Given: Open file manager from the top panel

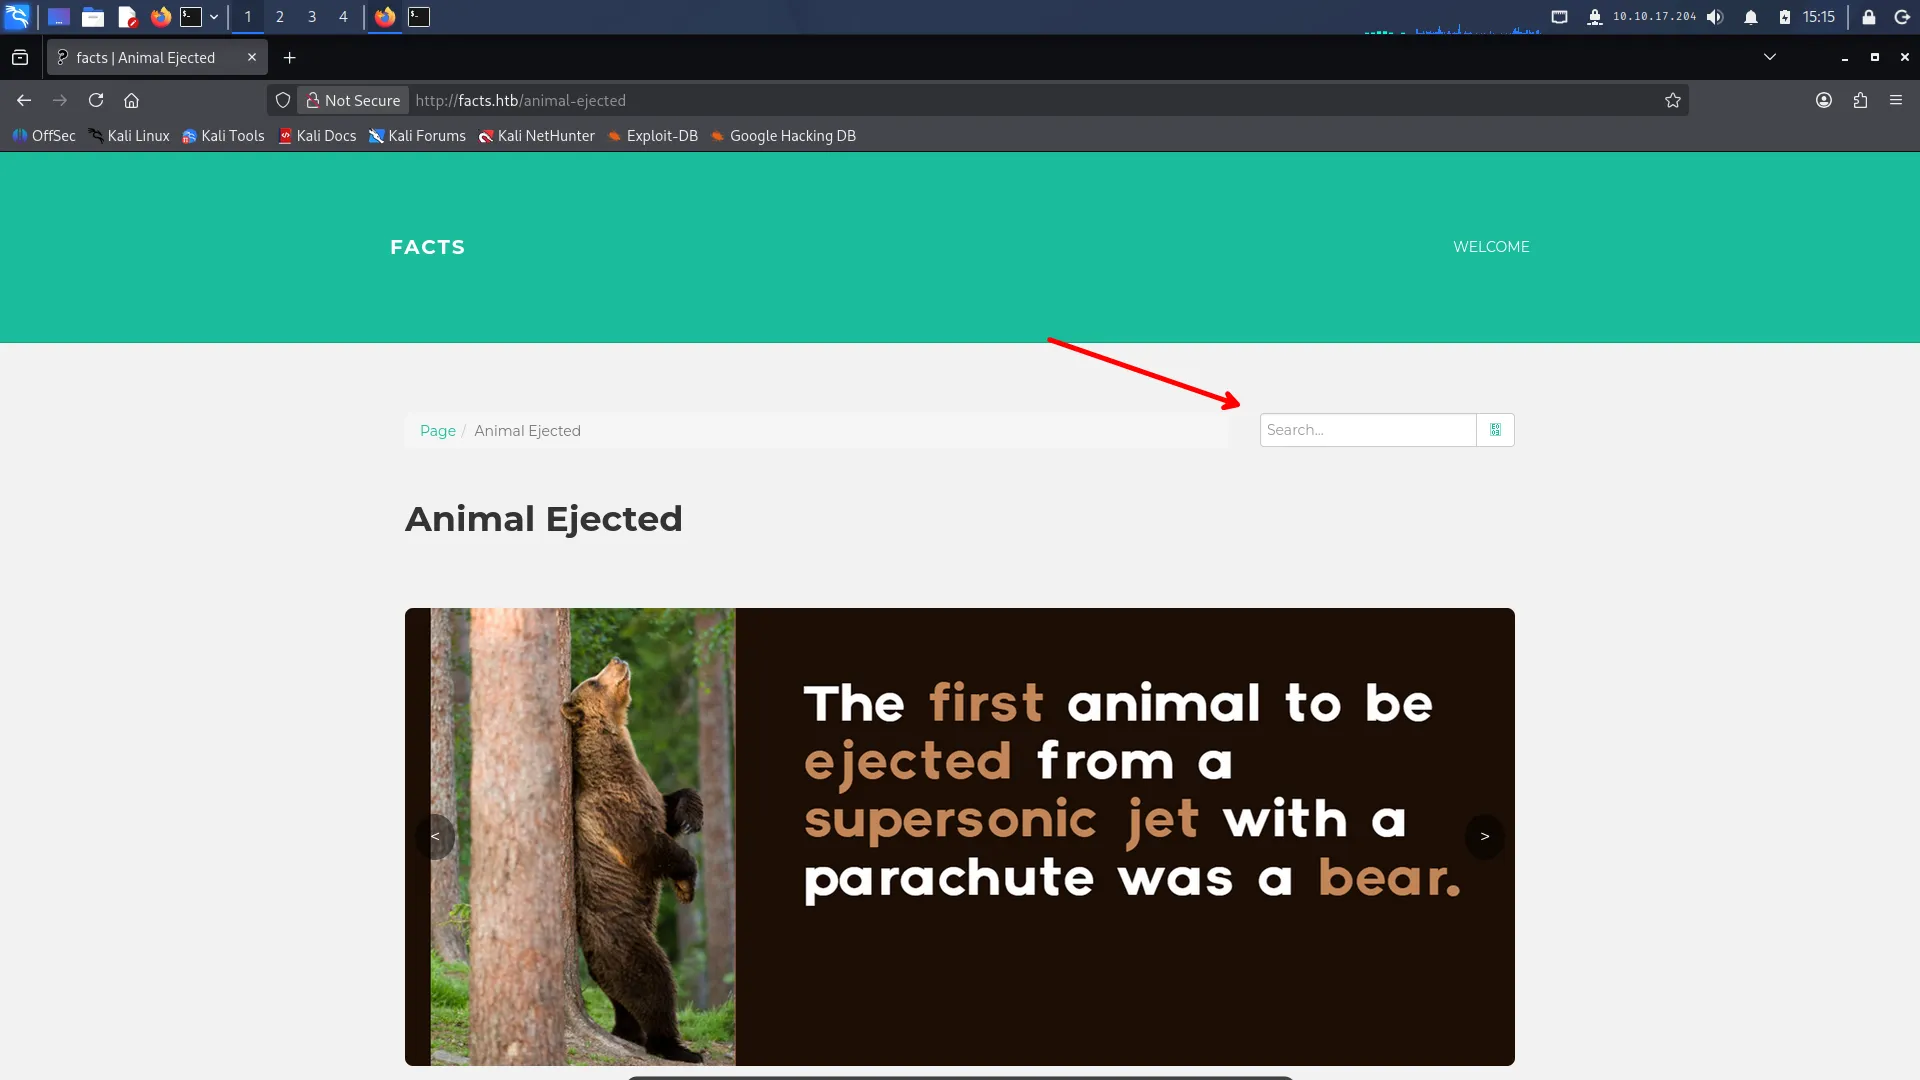Looking at the screenshot, I should 93,17.
